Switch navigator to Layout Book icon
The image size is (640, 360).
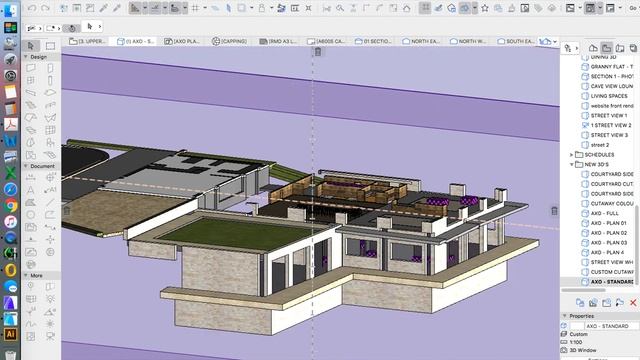click(620, 48)
